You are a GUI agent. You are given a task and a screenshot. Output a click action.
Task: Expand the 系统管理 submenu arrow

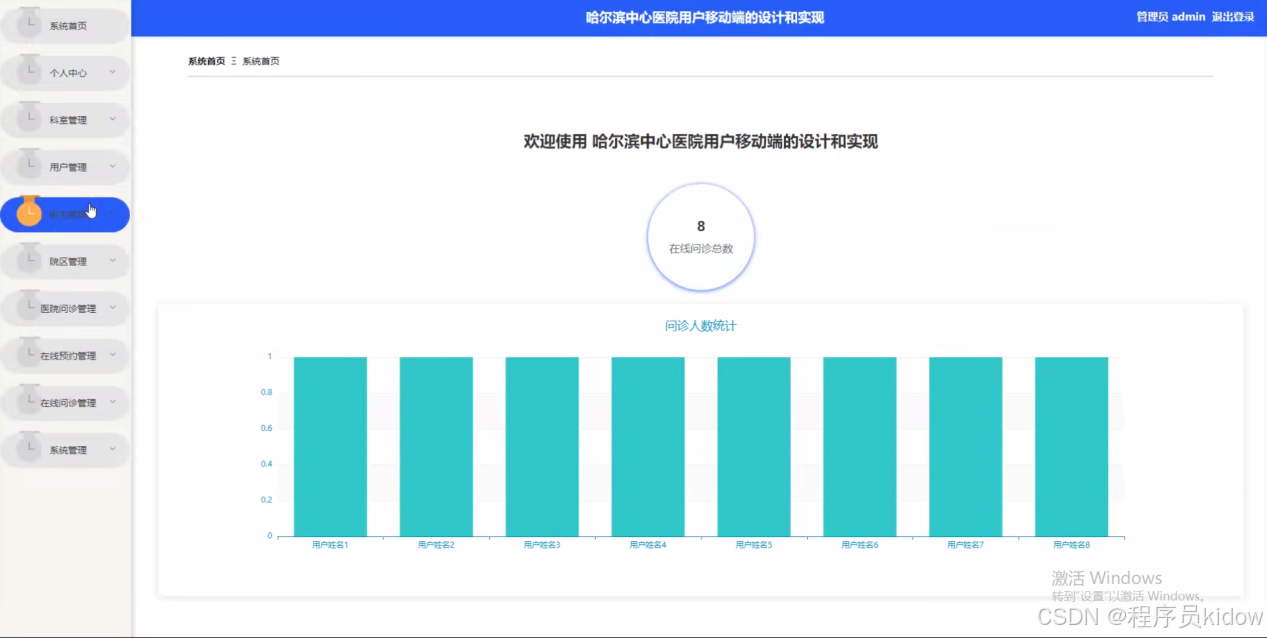point(112,449)
